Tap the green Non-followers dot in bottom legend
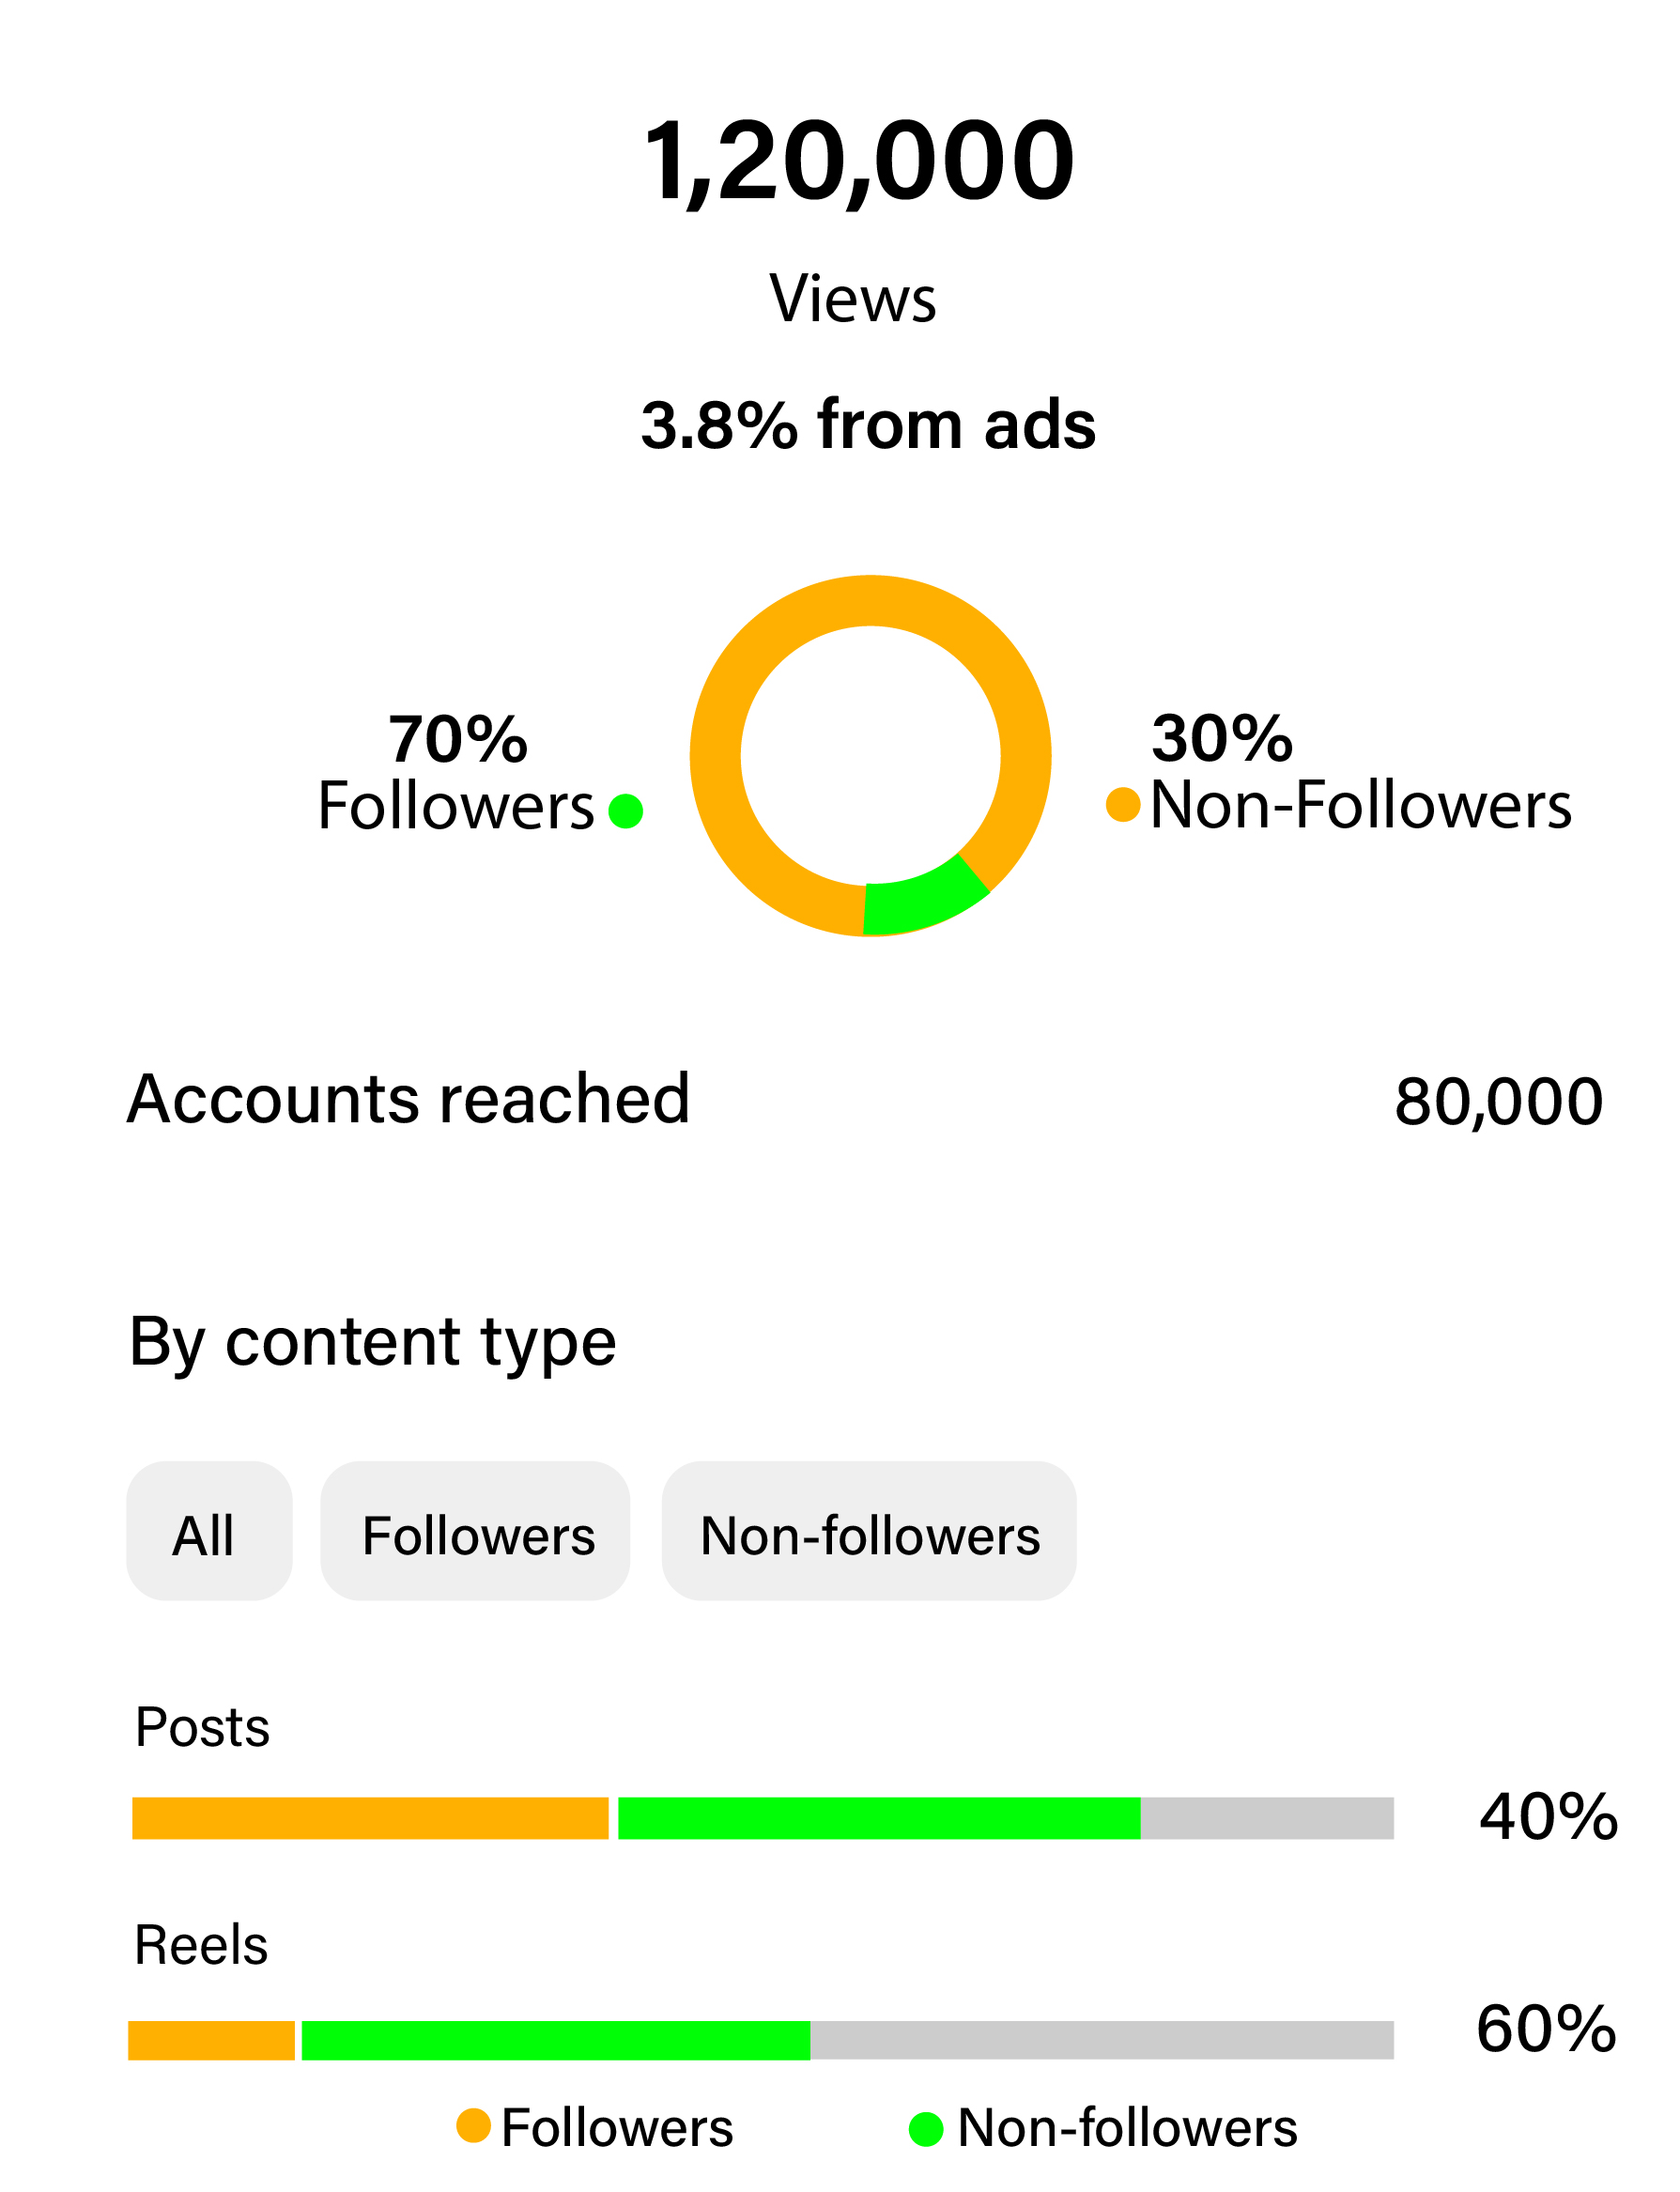 click(926, 2128)
